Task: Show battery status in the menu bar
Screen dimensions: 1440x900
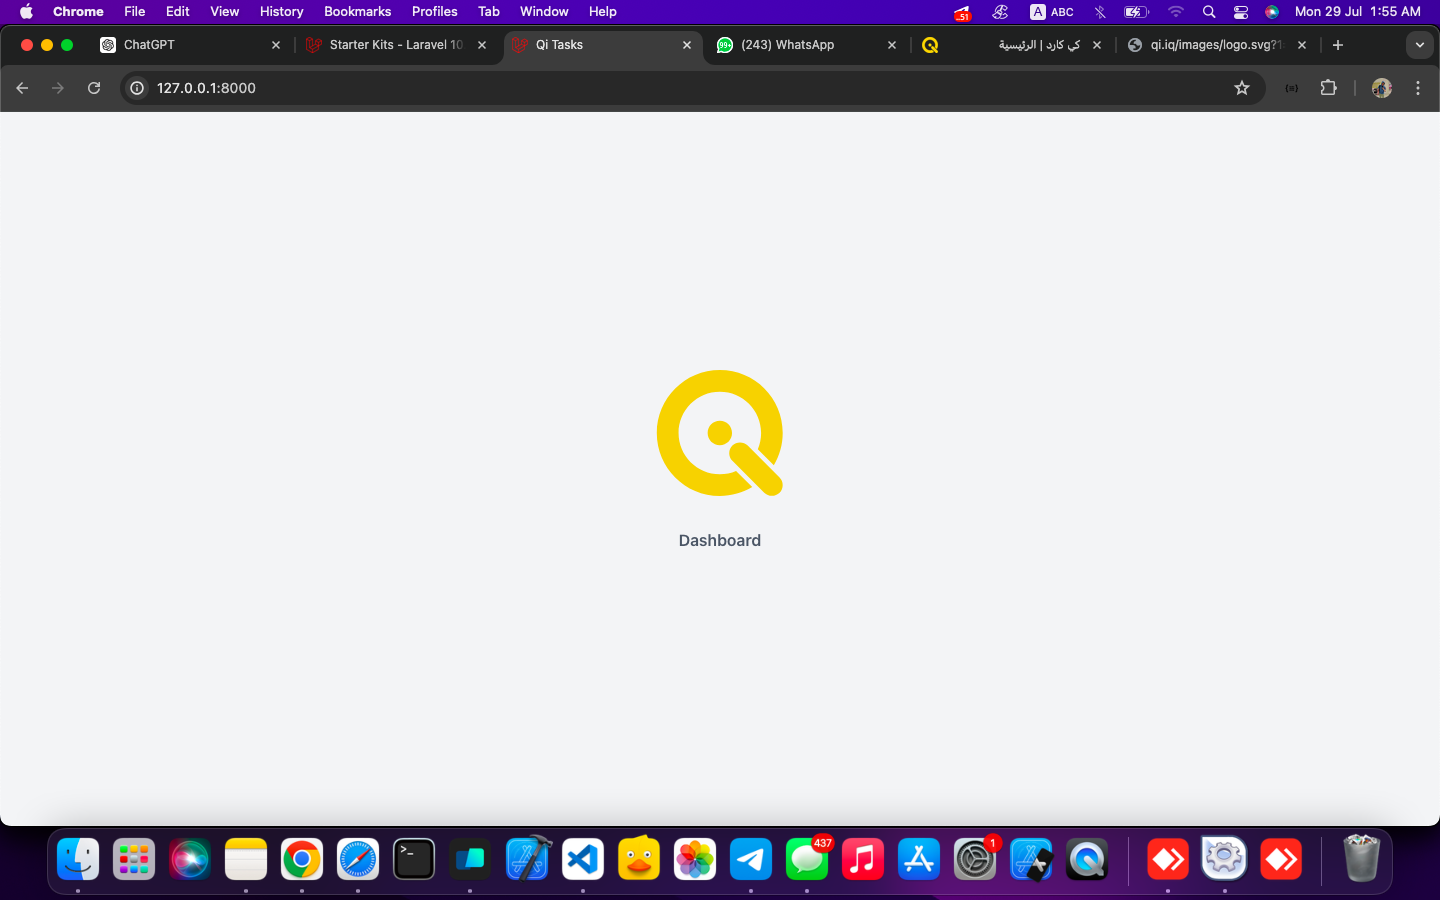Action: coord(1136,12)
